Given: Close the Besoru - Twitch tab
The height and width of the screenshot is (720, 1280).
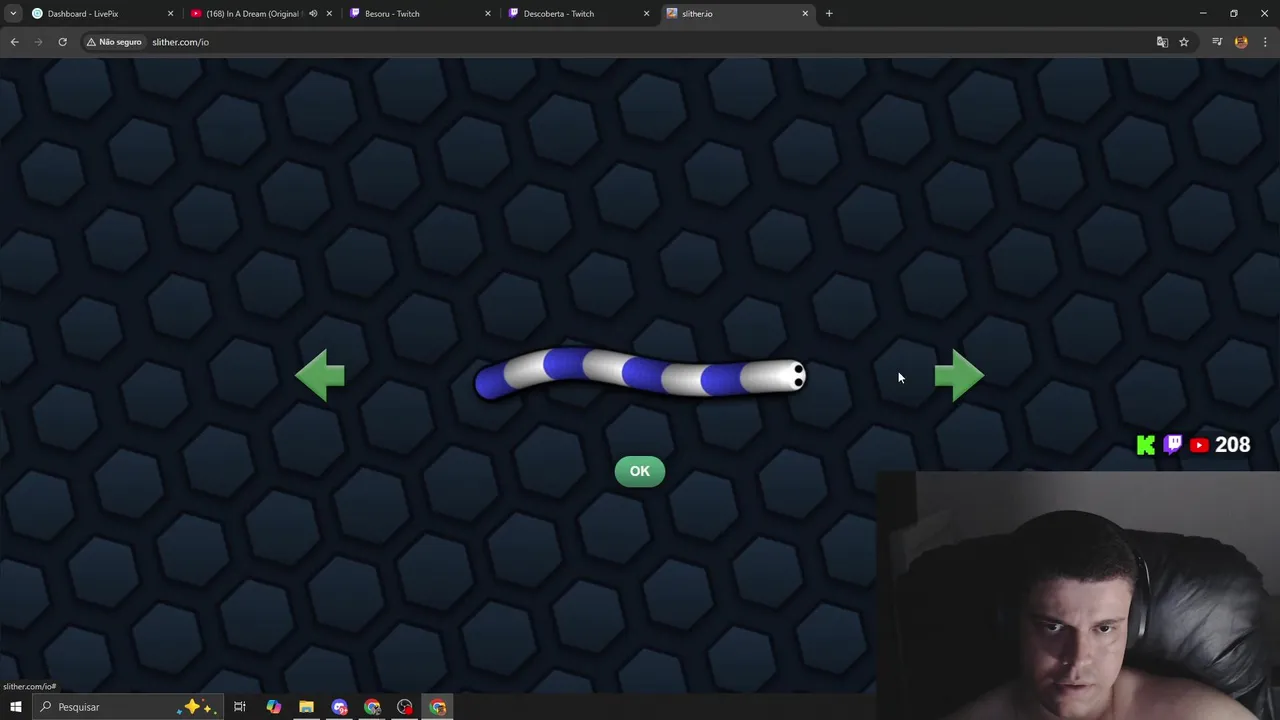Looking at the screenshot, I should click(x=488, y=14).
